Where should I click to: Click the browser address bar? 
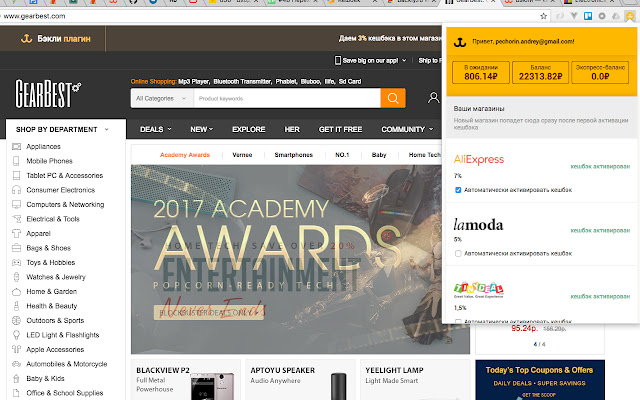pyautogui.click(x=269, y=16)
